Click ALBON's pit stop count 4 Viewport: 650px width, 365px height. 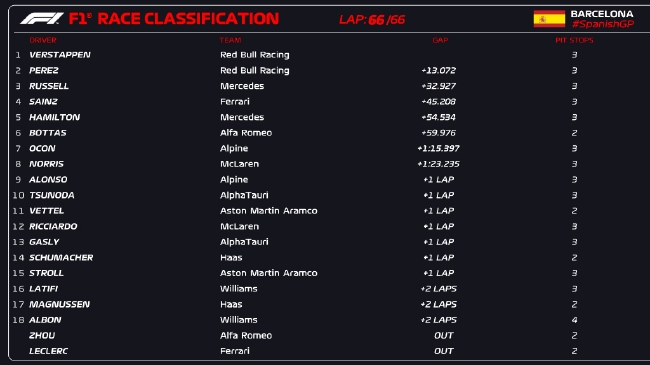pyautogui.click(x=574, y=320)
